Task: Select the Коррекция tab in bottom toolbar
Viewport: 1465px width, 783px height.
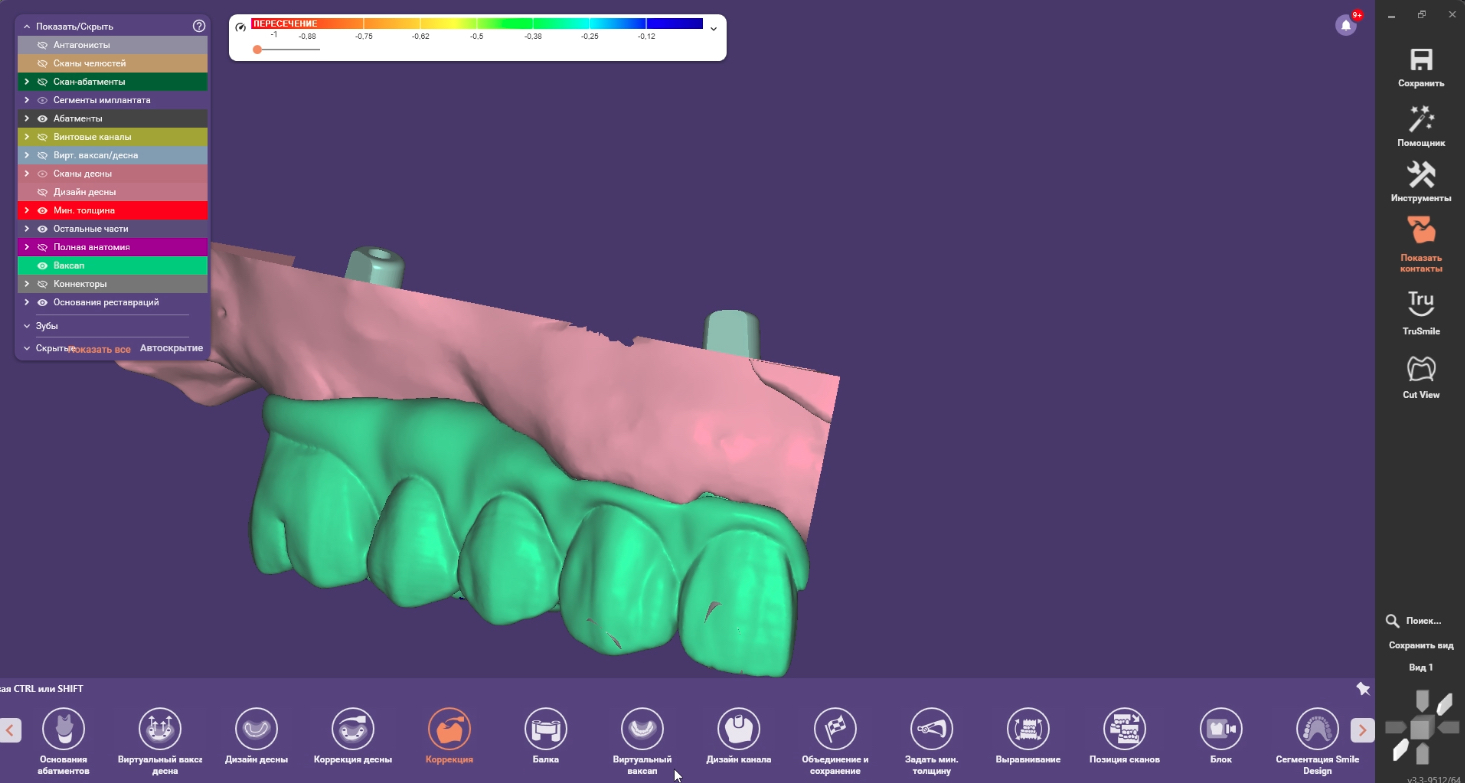Action: (449, 729)
